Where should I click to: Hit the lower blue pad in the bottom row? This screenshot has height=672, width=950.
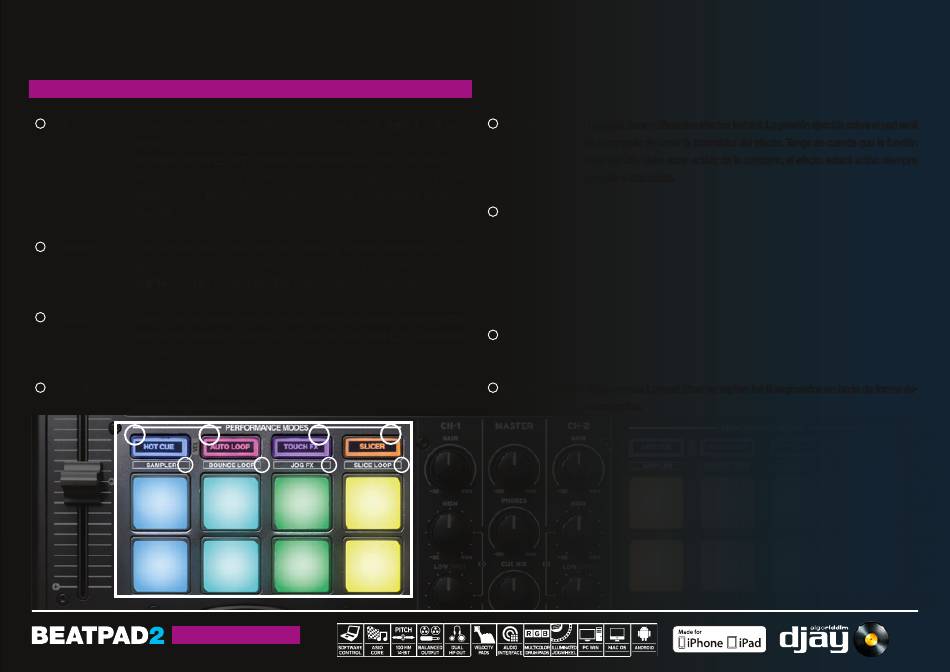pyautogui.click(x=161, y=565)
